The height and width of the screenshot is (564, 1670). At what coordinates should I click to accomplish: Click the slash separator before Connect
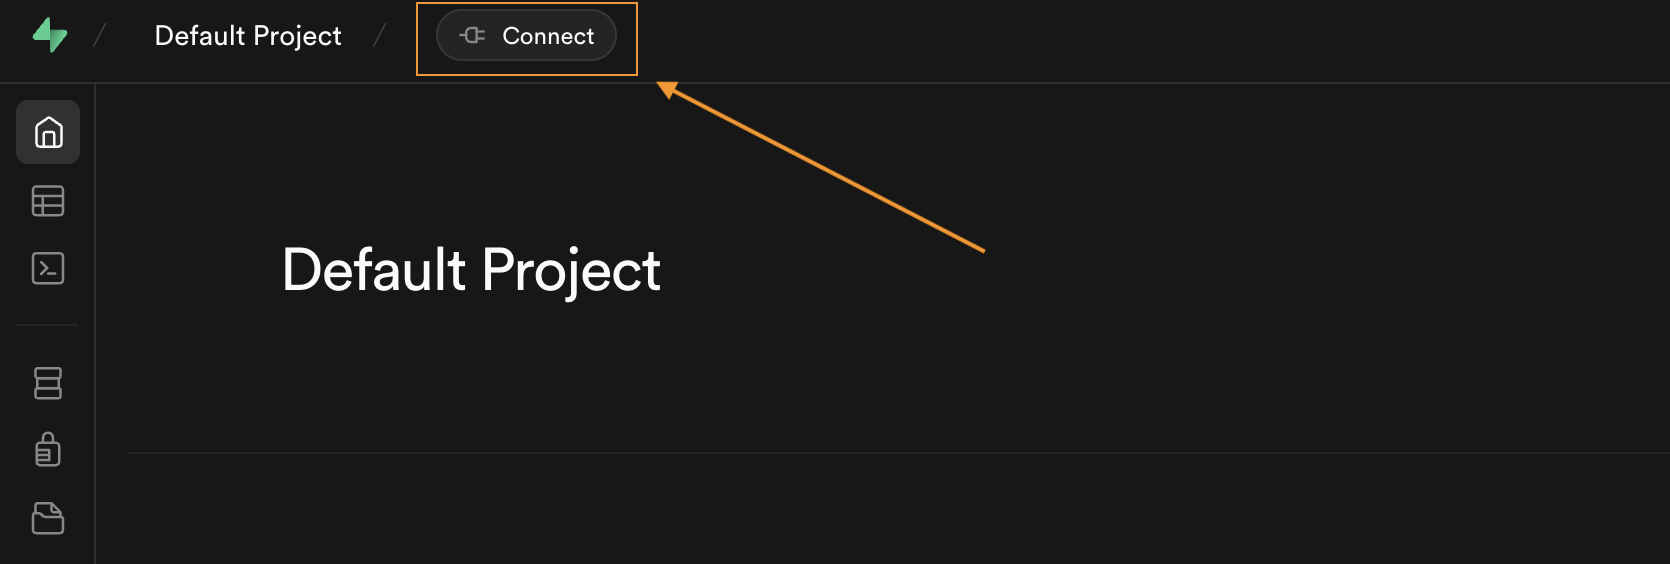tap(379, 36)
